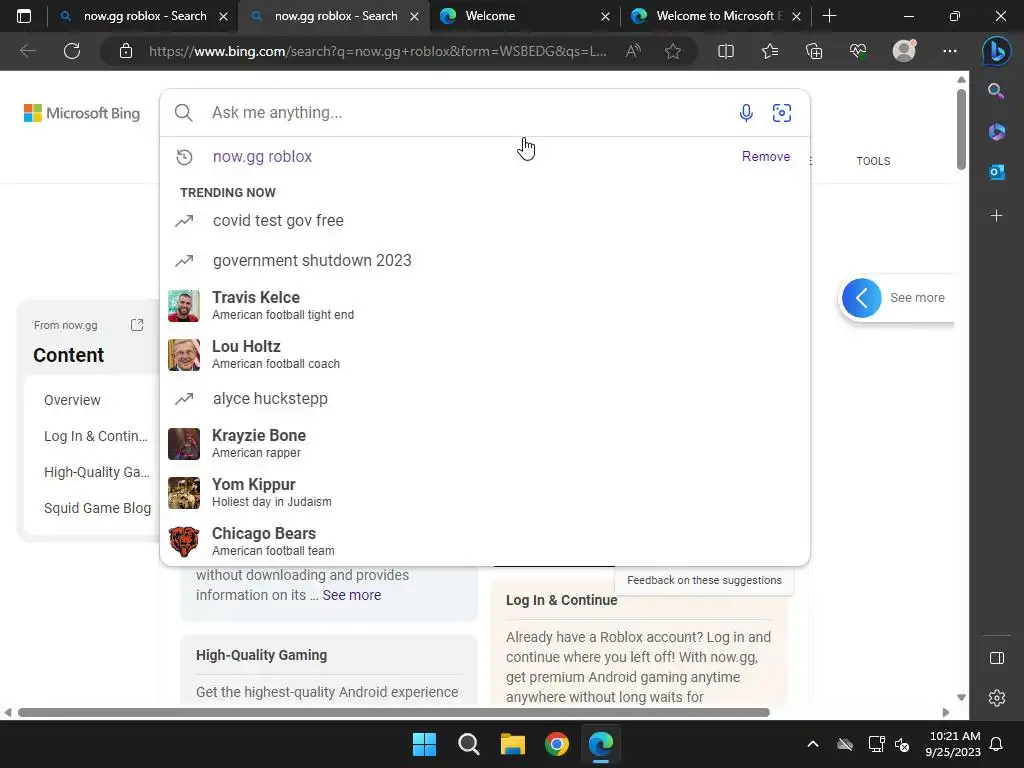This screenshot has height=768, width=1024.
Task: Choose Krayzie Bone suggestion
Action: 485,443
